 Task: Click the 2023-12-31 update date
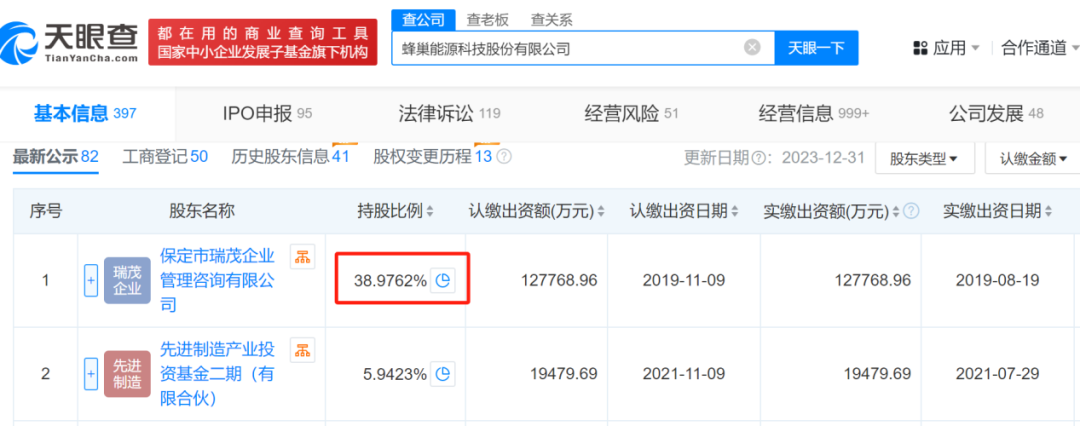(x=823, y=158)
